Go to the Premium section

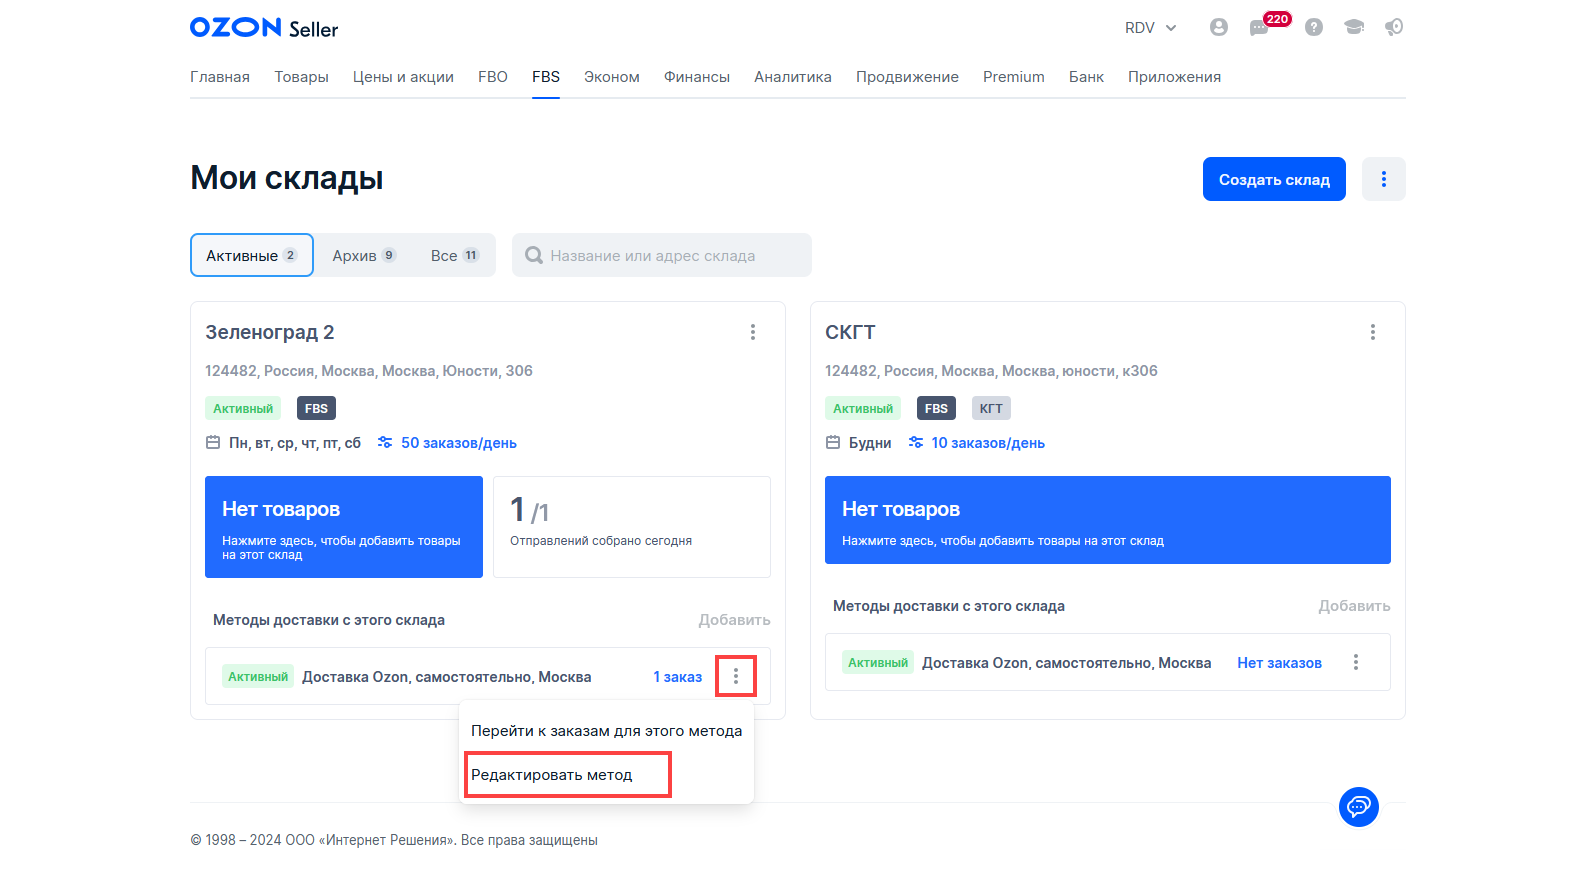pos(1014,77)
